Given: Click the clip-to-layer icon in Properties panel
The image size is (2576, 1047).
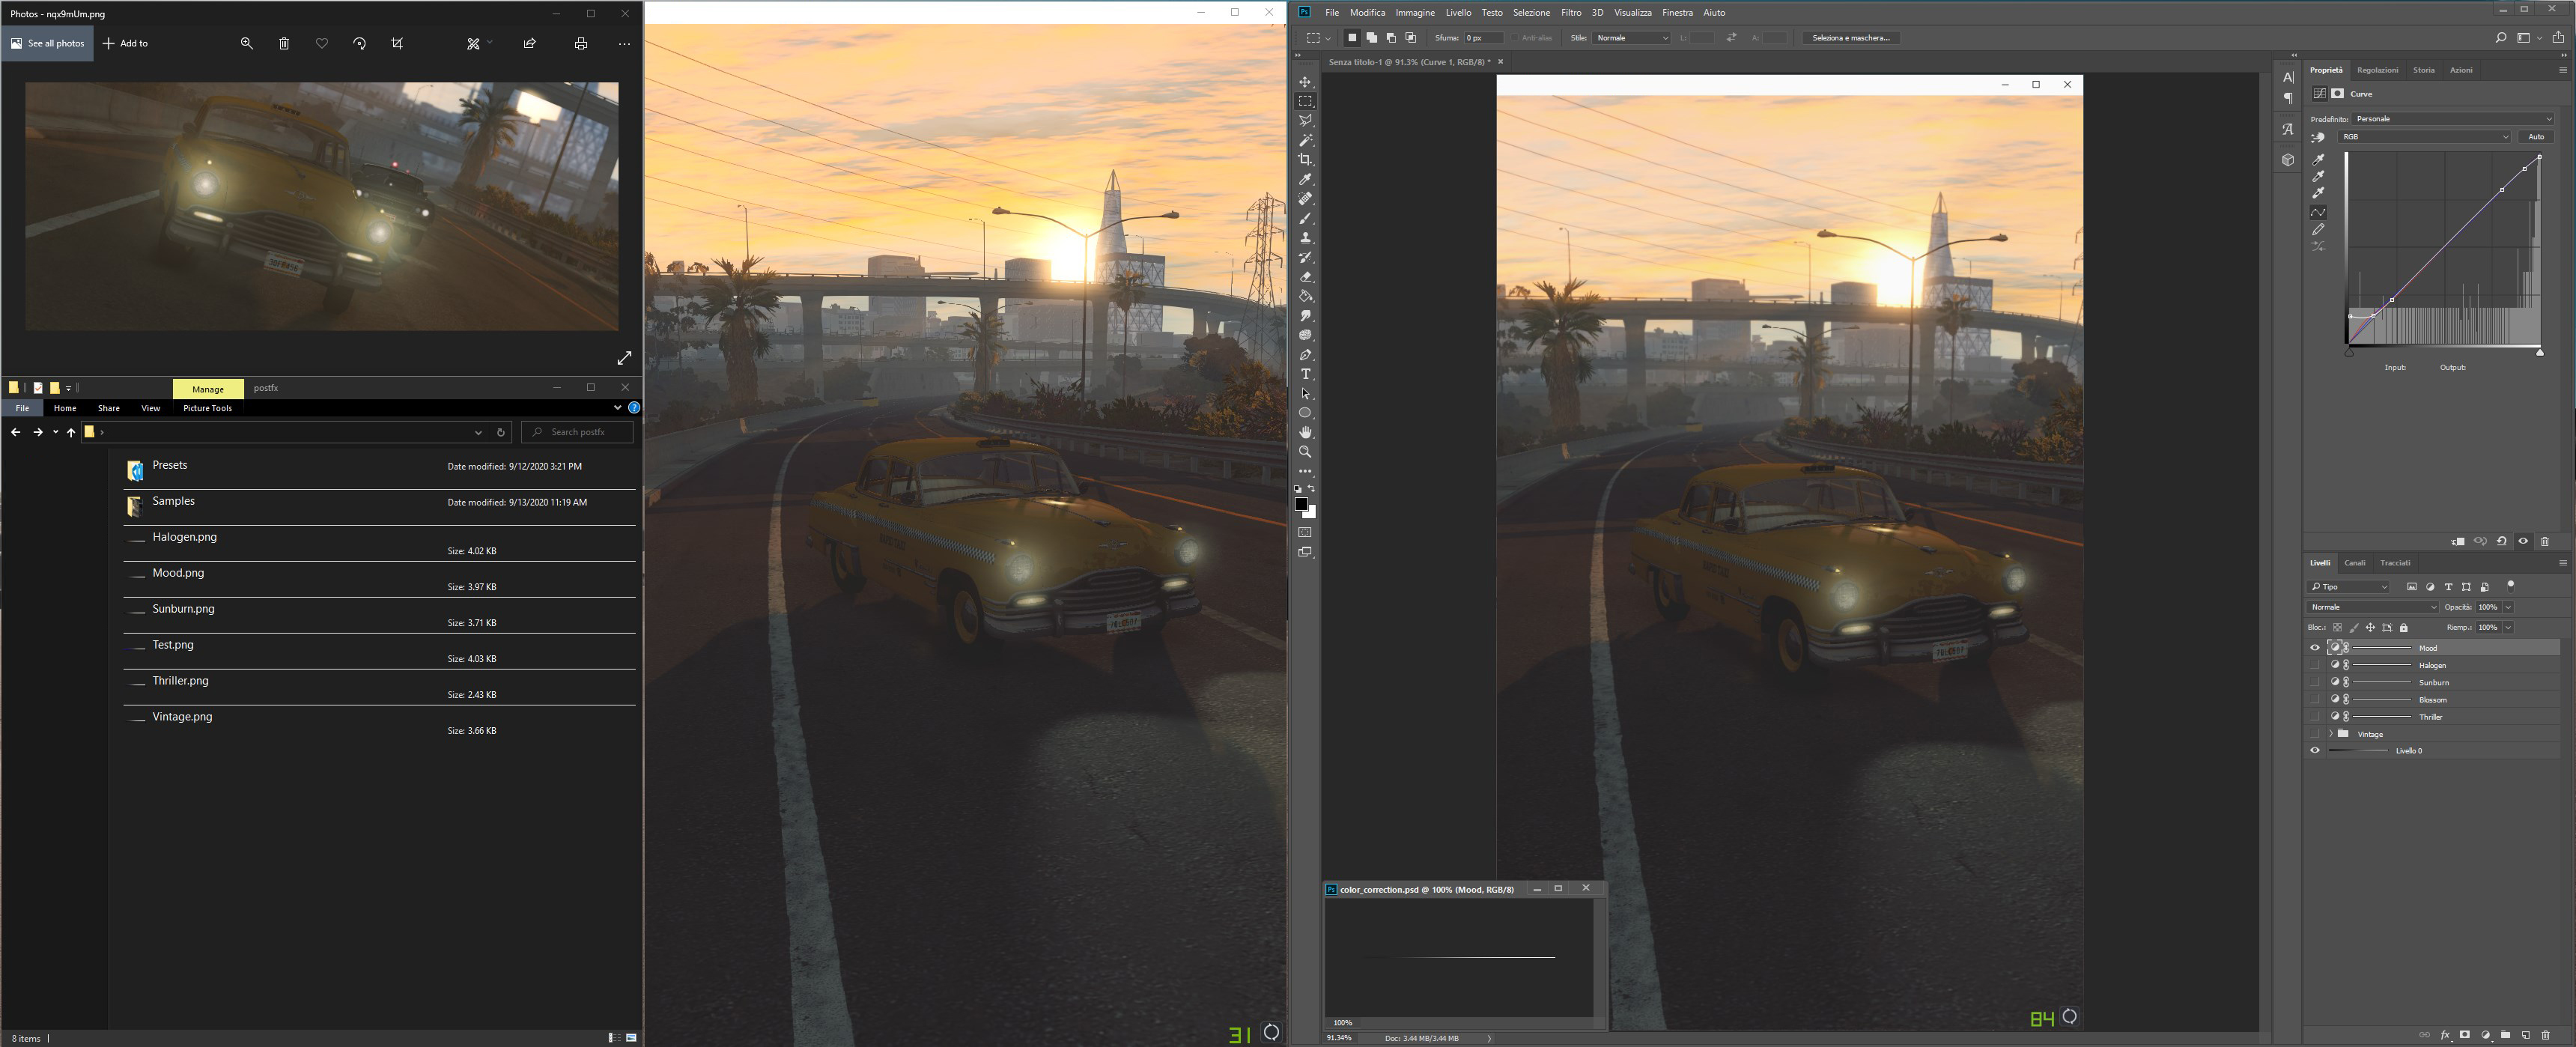Looking at the screenshot, I should [x=2458, y=541].
